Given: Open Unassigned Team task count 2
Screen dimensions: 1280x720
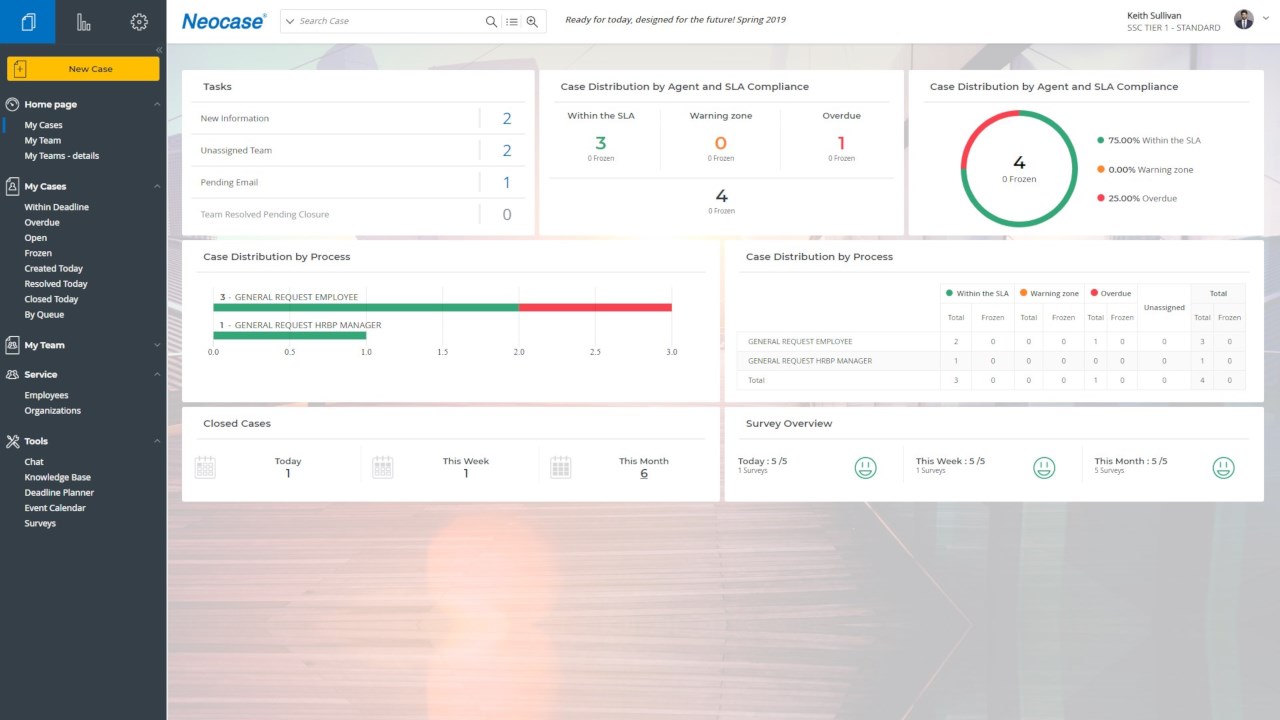Looking at the screenshot, I should point(507,150).
